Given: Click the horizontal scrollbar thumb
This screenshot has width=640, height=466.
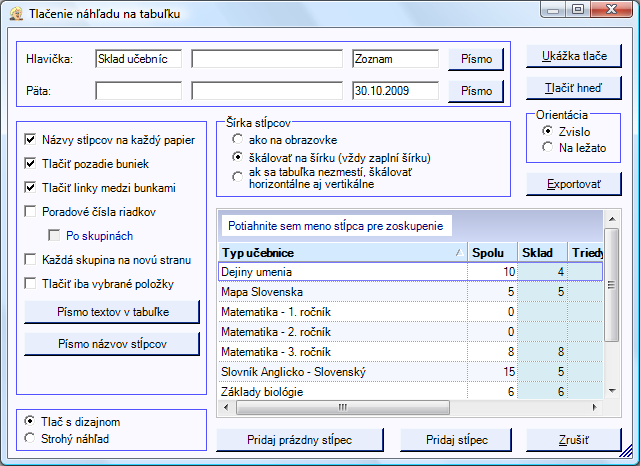Looking at the screenshot, I should click(x=342, y=407).
